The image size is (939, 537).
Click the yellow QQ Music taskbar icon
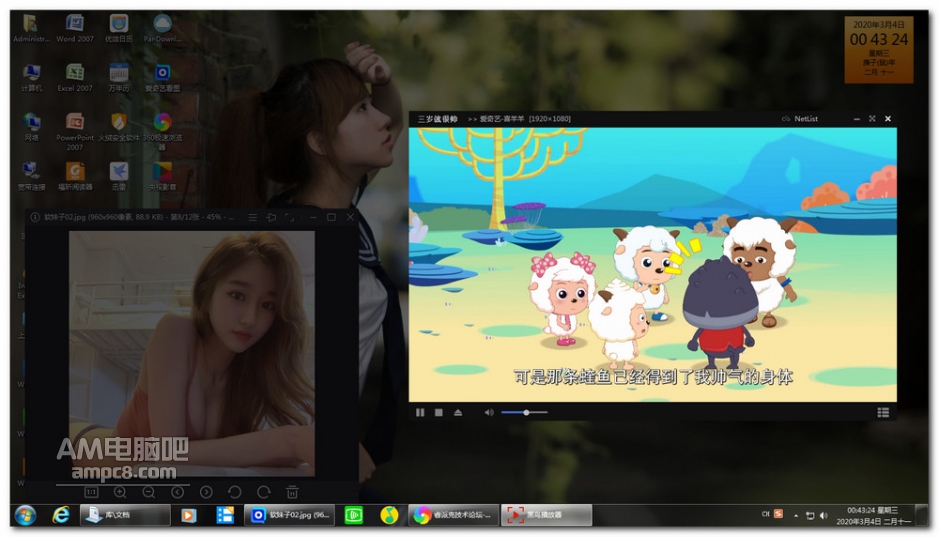(389, 515)
